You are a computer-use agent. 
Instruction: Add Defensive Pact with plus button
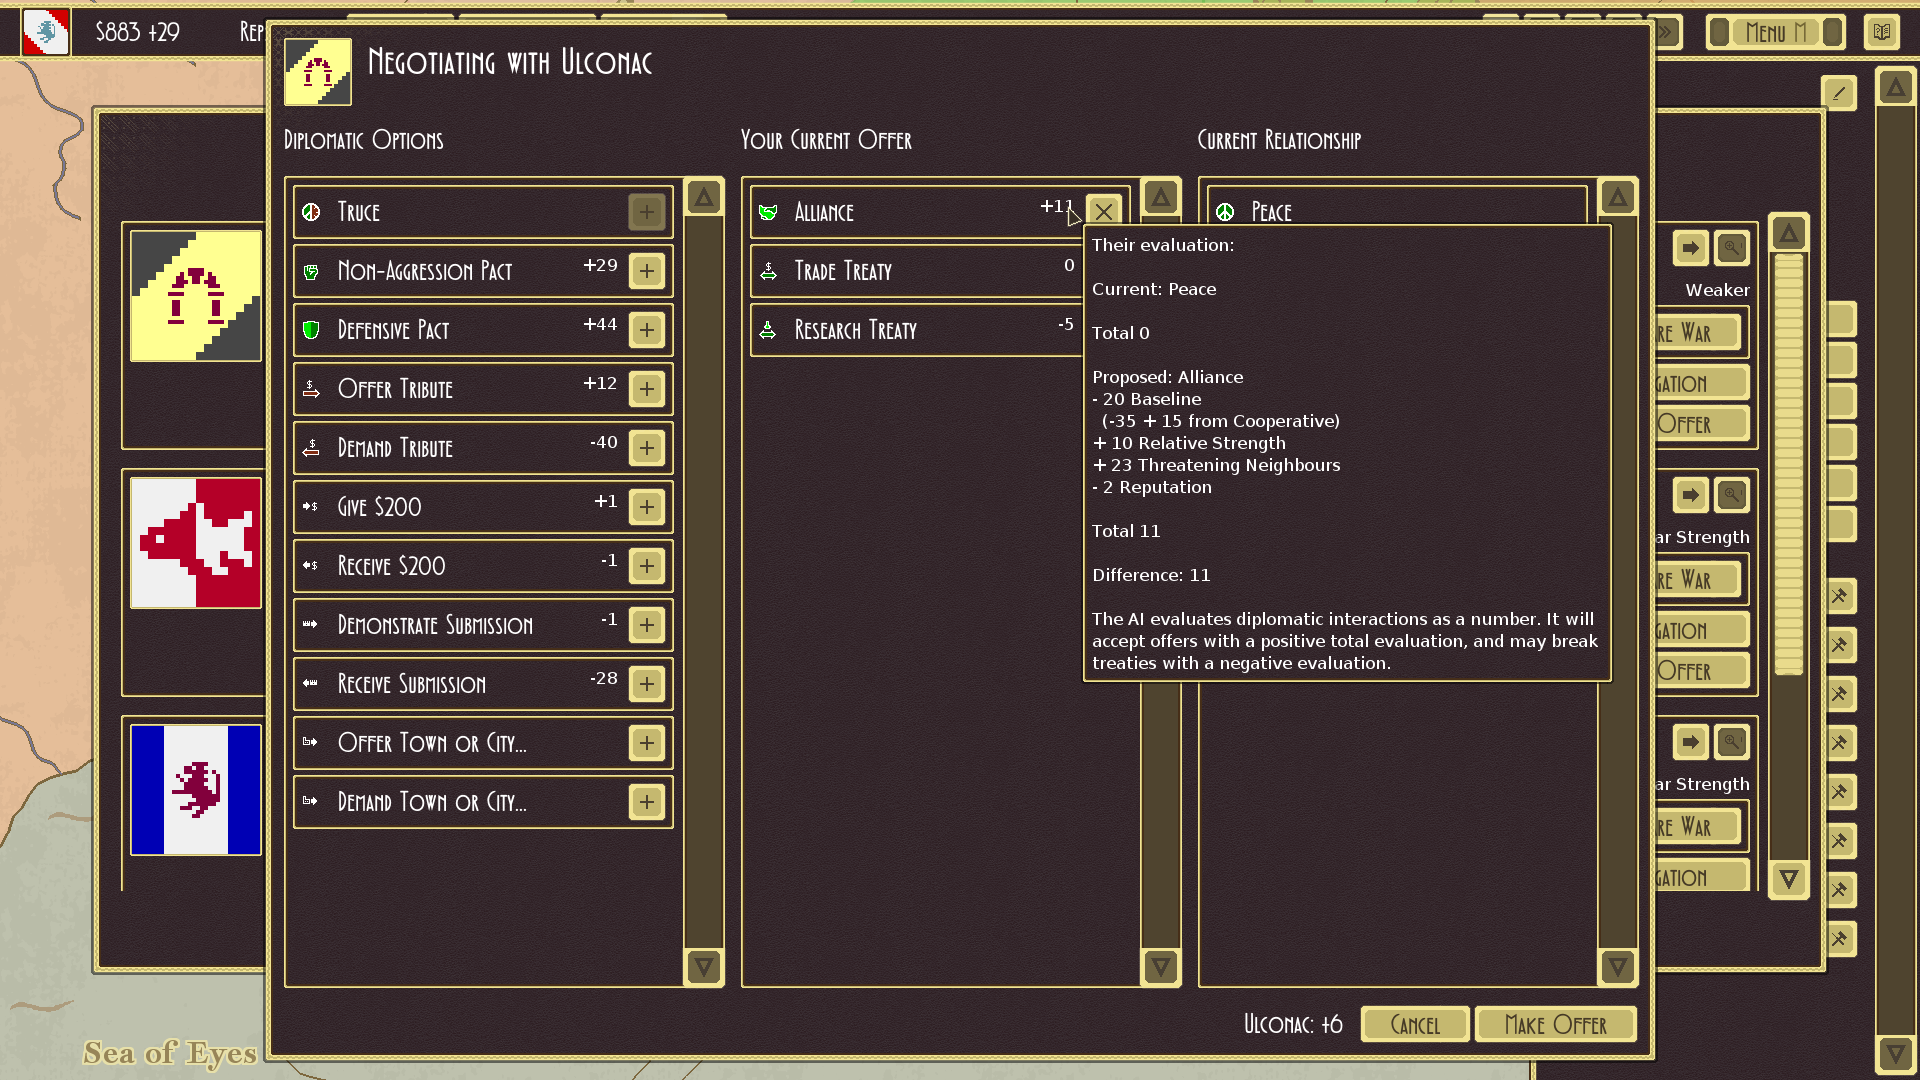[x=647, y=330]
